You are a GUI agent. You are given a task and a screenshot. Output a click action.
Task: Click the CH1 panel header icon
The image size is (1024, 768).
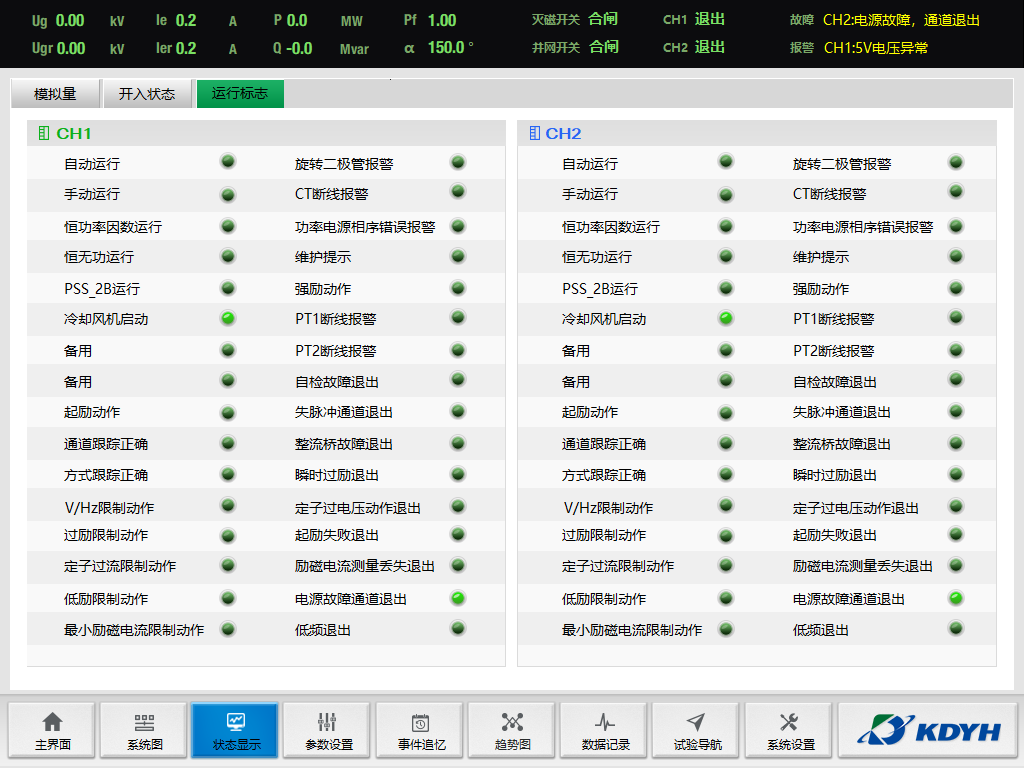[x=43, y=133]
